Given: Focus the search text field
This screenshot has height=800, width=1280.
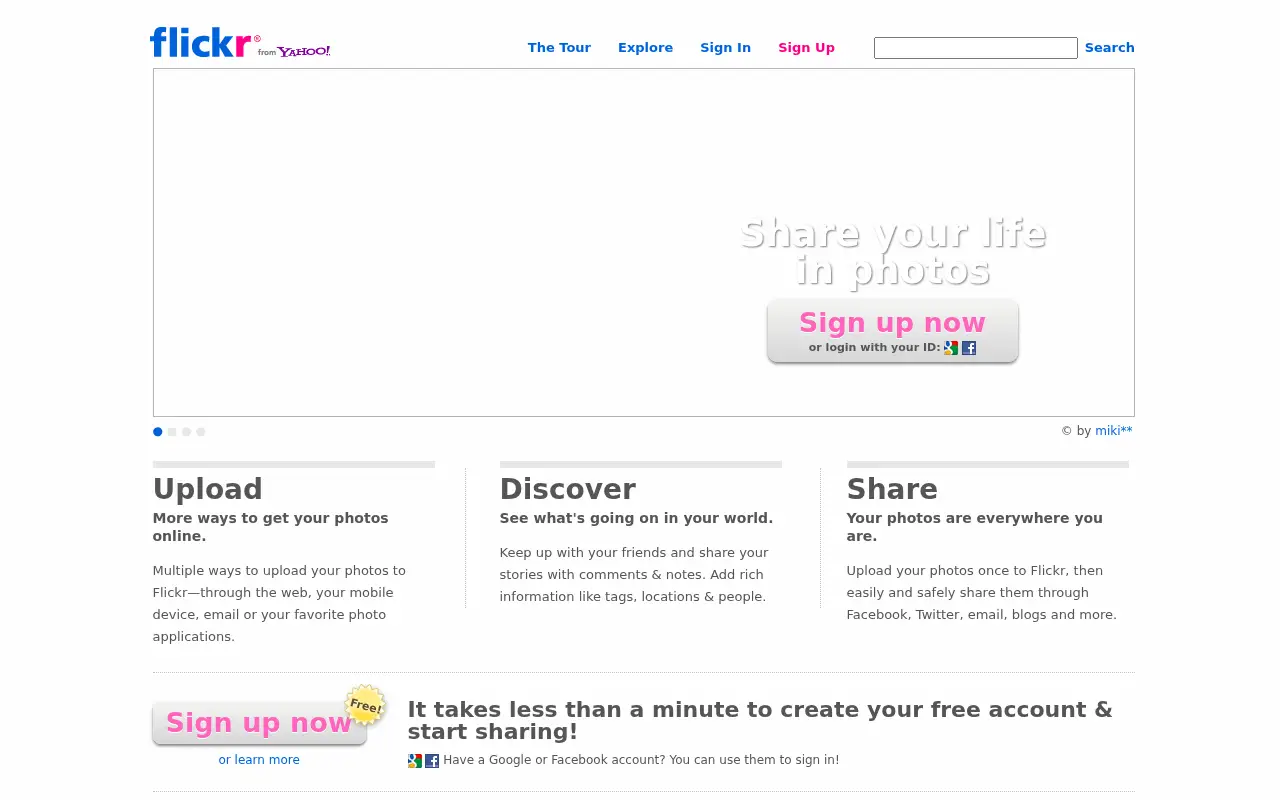Looking at the screenshot, I should (x=976, y=48).
